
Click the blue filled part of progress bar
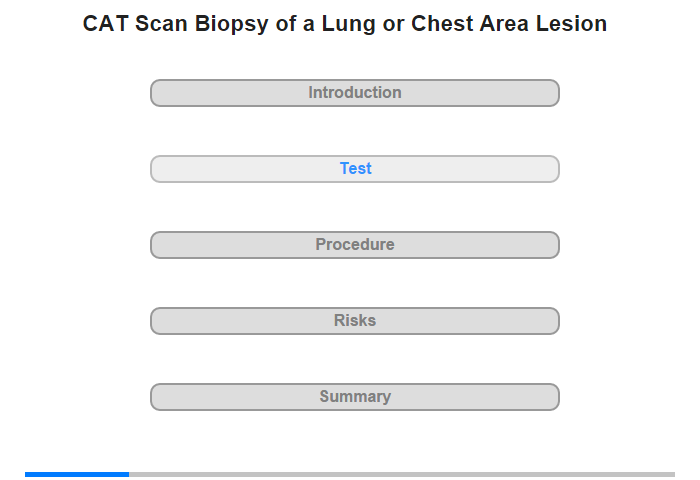click(77, 474)
